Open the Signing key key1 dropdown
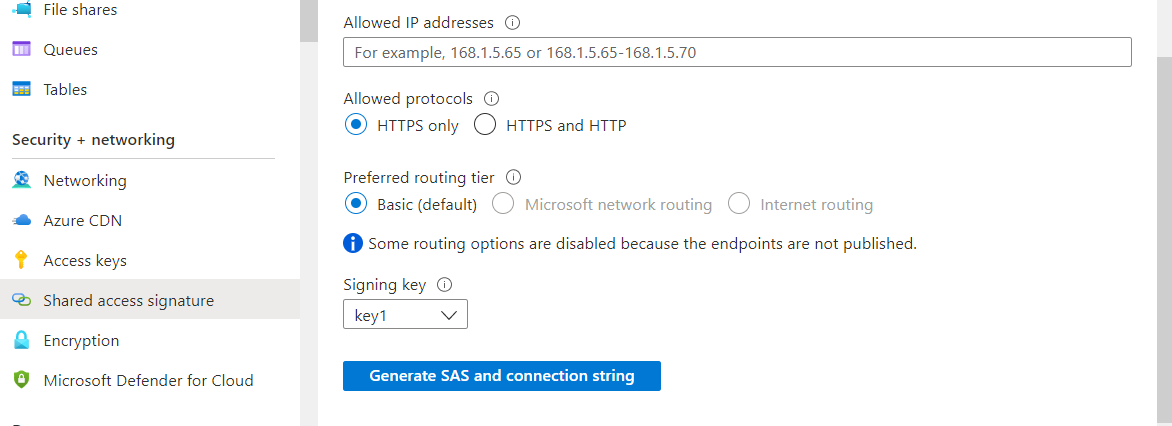Viewport: 1172px width, 426px height. pyautogui.click(x=405, y=315)
